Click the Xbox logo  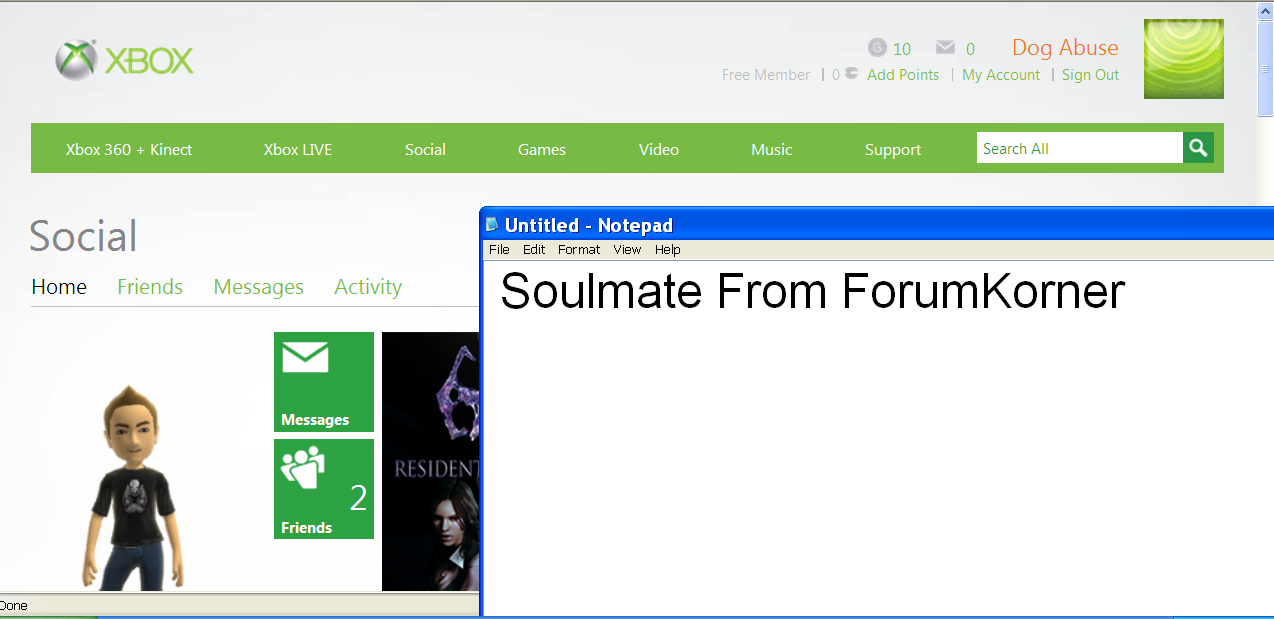pyautogui.click(x=124, y=61)
